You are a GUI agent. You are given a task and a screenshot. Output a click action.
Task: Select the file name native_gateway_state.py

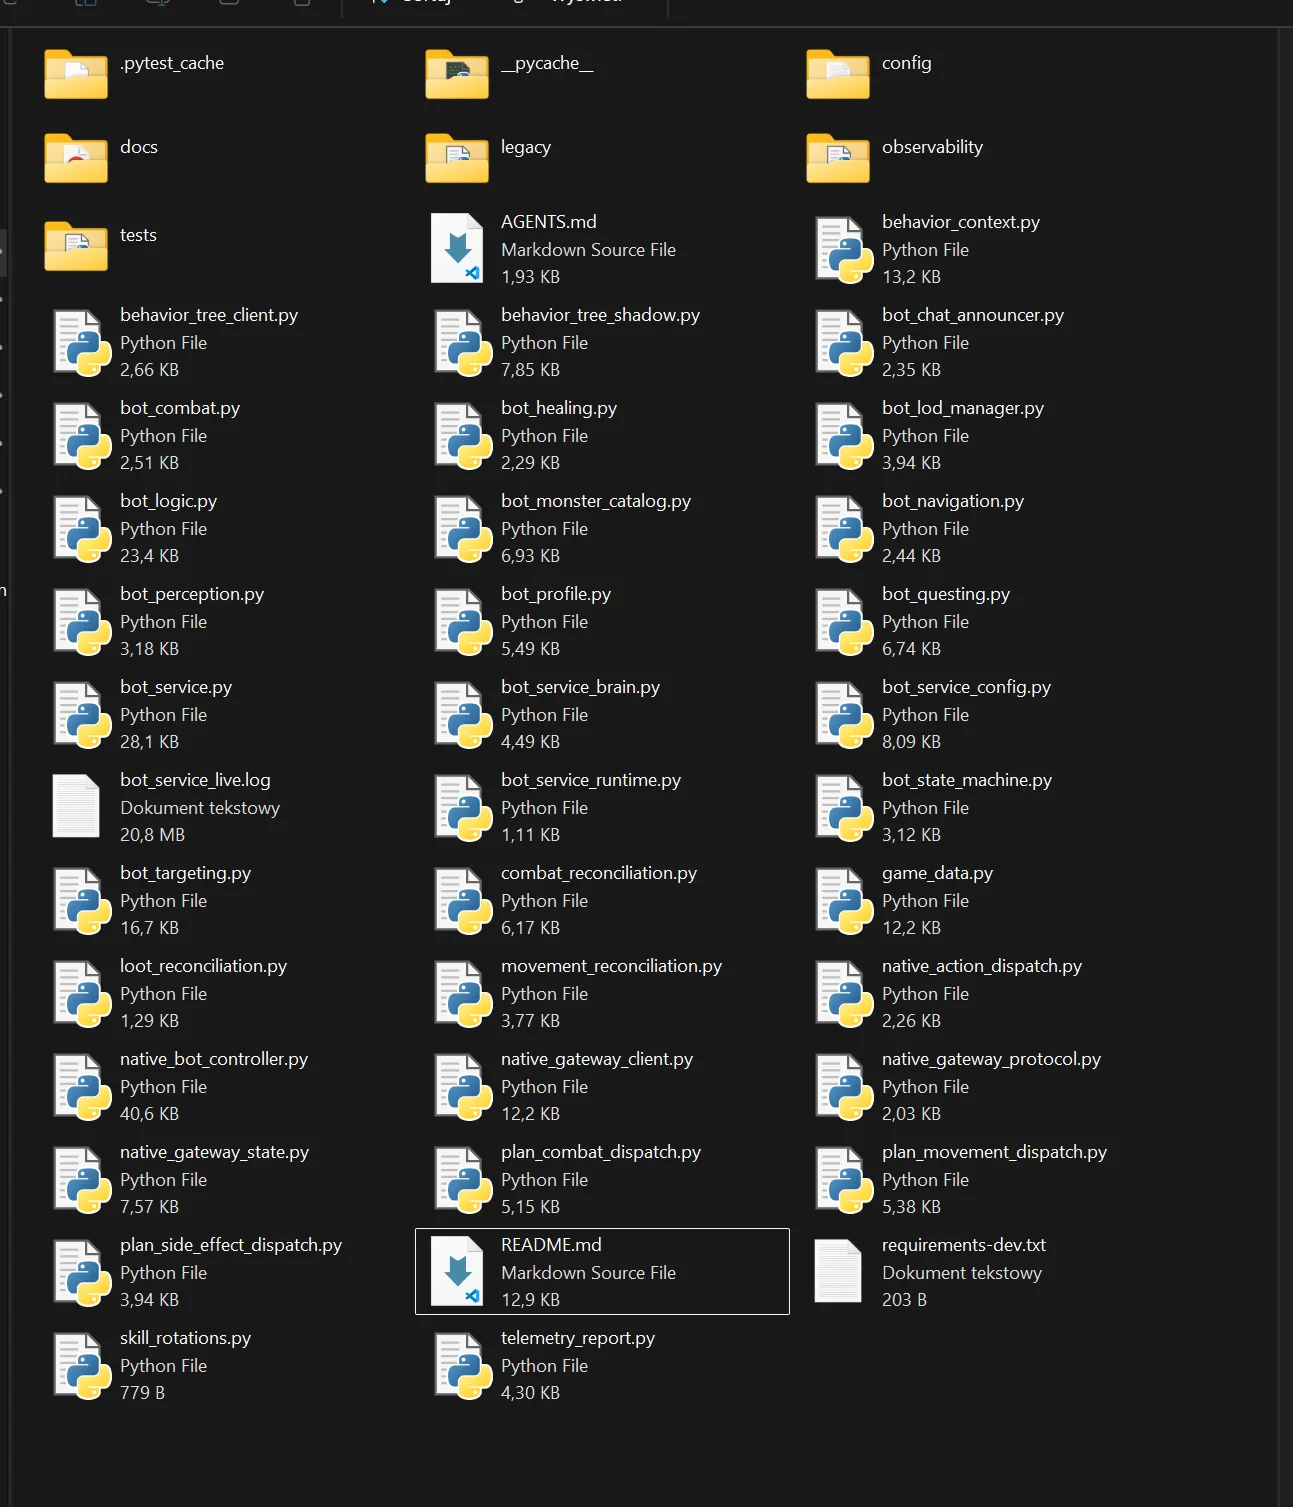click(x=214, y=1152)
